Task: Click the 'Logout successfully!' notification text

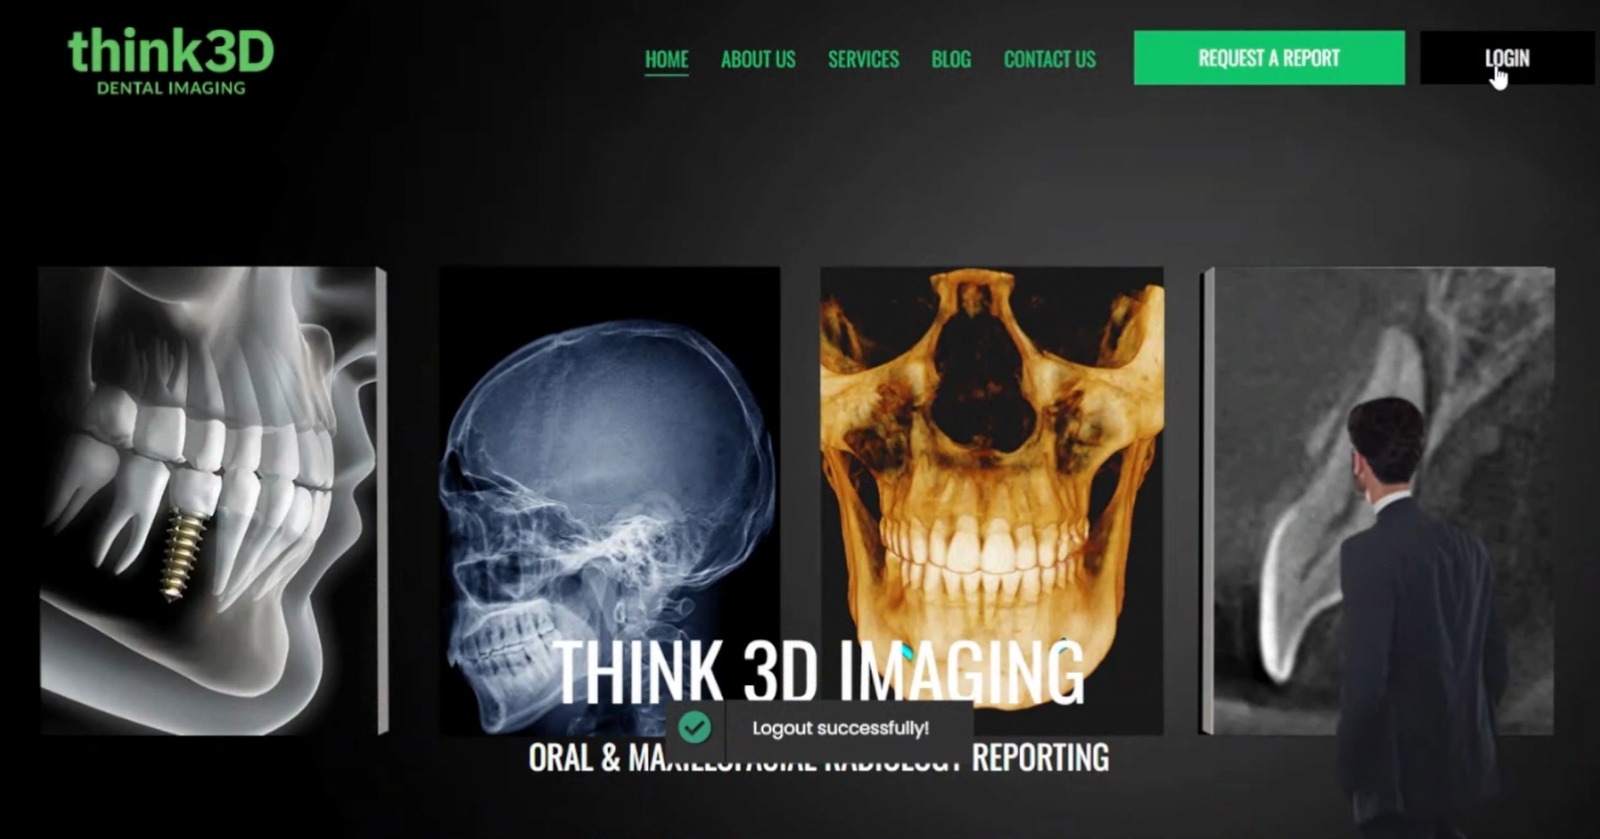Action: [x=840, y=728]
